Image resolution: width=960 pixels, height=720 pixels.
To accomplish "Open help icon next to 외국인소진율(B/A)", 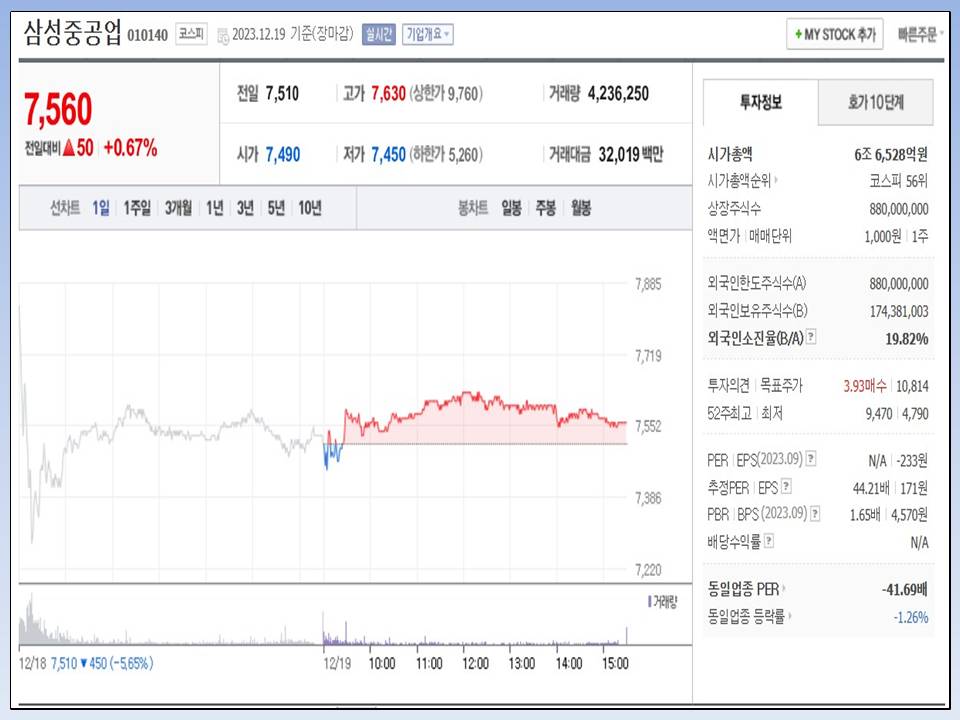I will pyautogui.click(x=811, y=336).
